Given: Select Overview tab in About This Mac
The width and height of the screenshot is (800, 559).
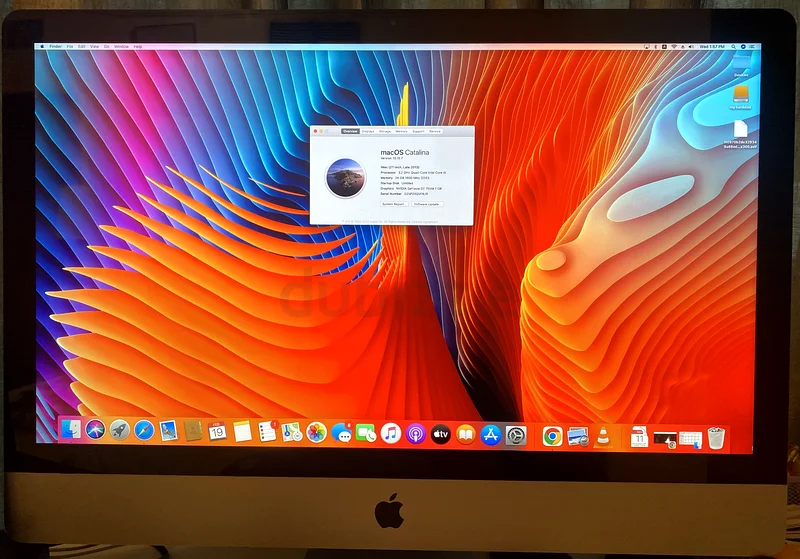Looking at the screenshot, I should 351,131.
